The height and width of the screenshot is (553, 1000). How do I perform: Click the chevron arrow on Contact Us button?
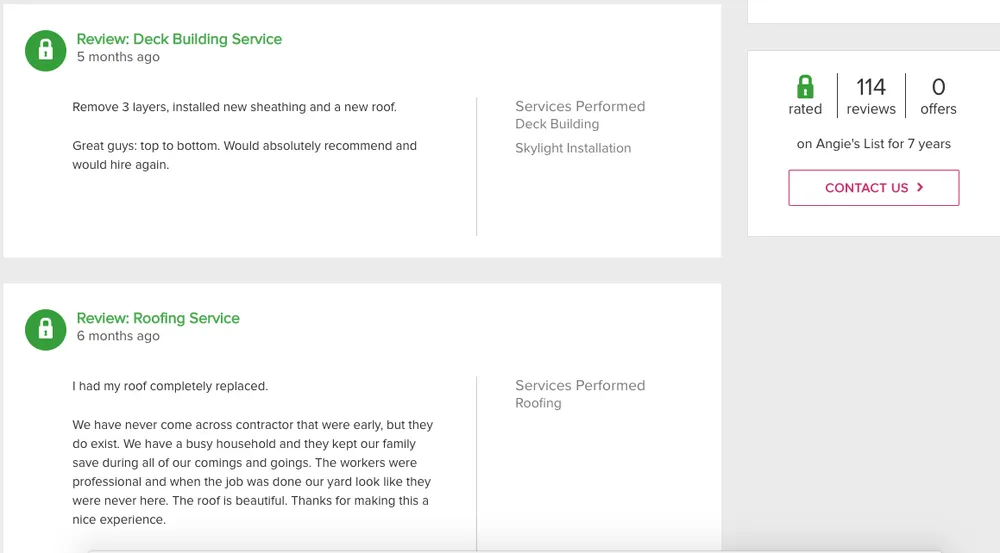click(x=920, y=187)
